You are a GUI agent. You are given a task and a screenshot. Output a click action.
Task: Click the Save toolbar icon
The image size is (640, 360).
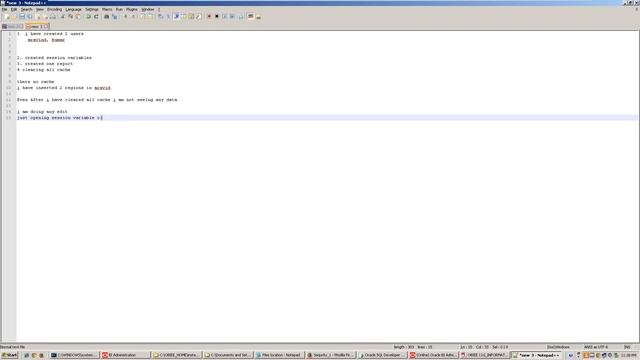22,16
